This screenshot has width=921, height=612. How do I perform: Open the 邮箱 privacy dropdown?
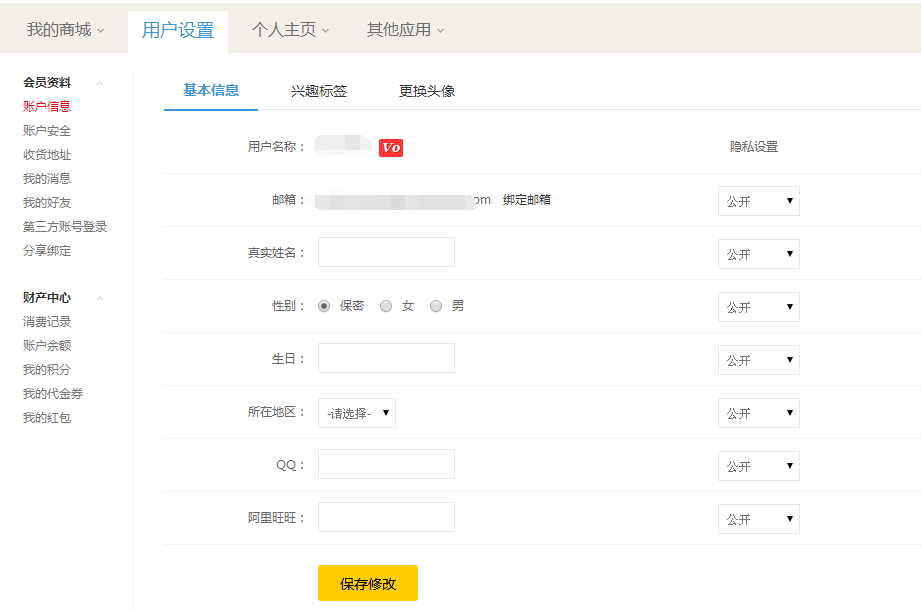point(758,201)
